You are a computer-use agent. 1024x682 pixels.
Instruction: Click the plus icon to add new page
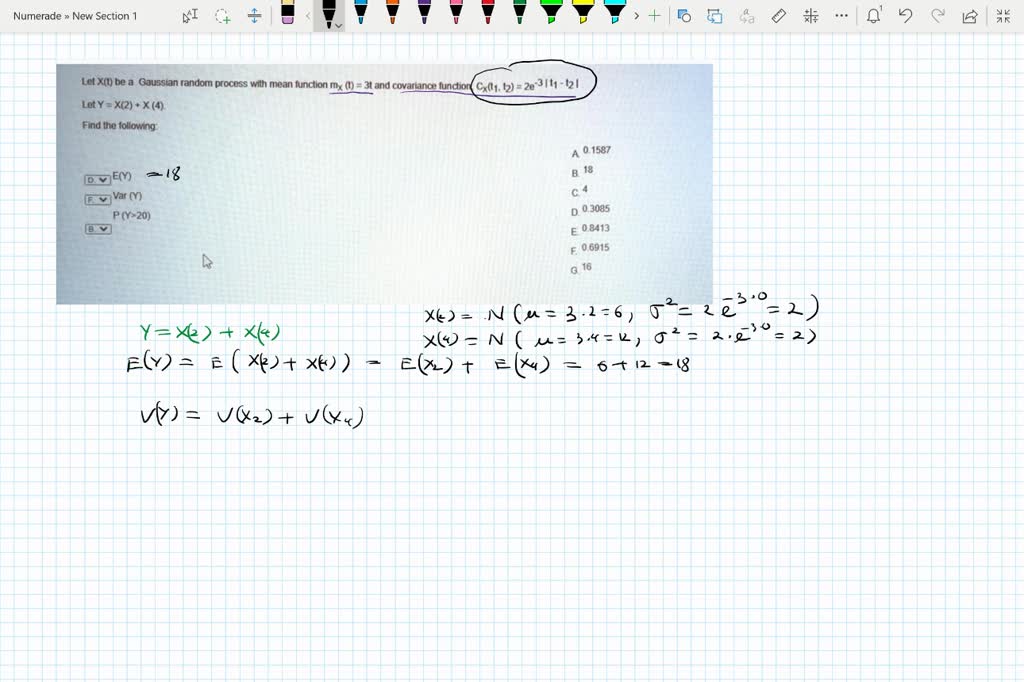pos(655,16)
